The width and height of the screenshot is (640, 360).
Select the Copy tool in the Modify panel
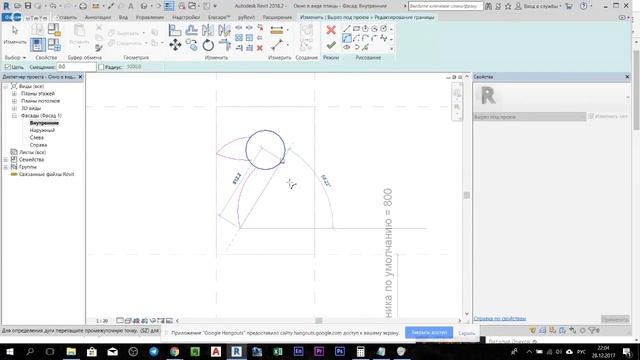click(191, 45)
